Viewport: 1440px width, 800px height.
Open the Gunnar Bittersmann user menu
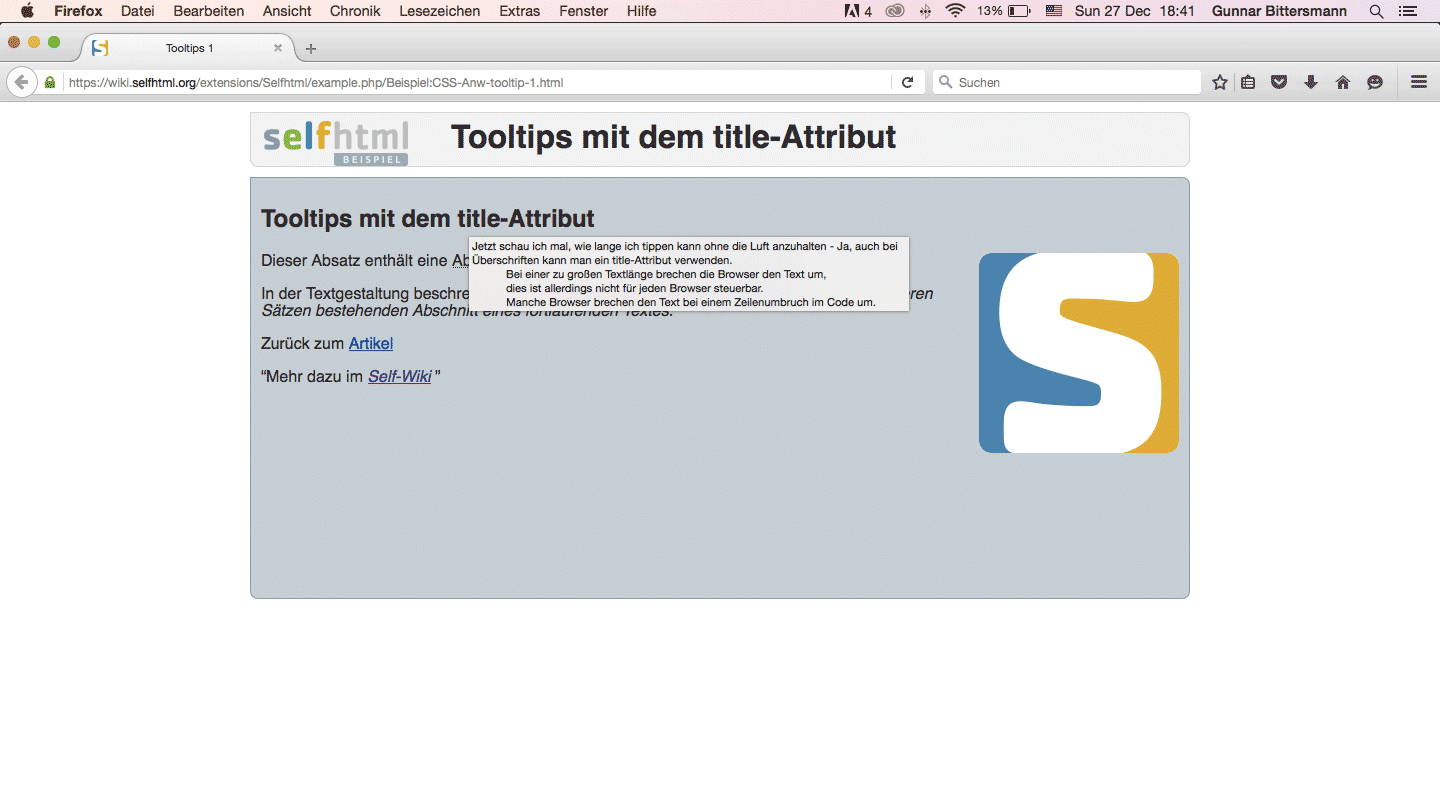pos(1279,11)
